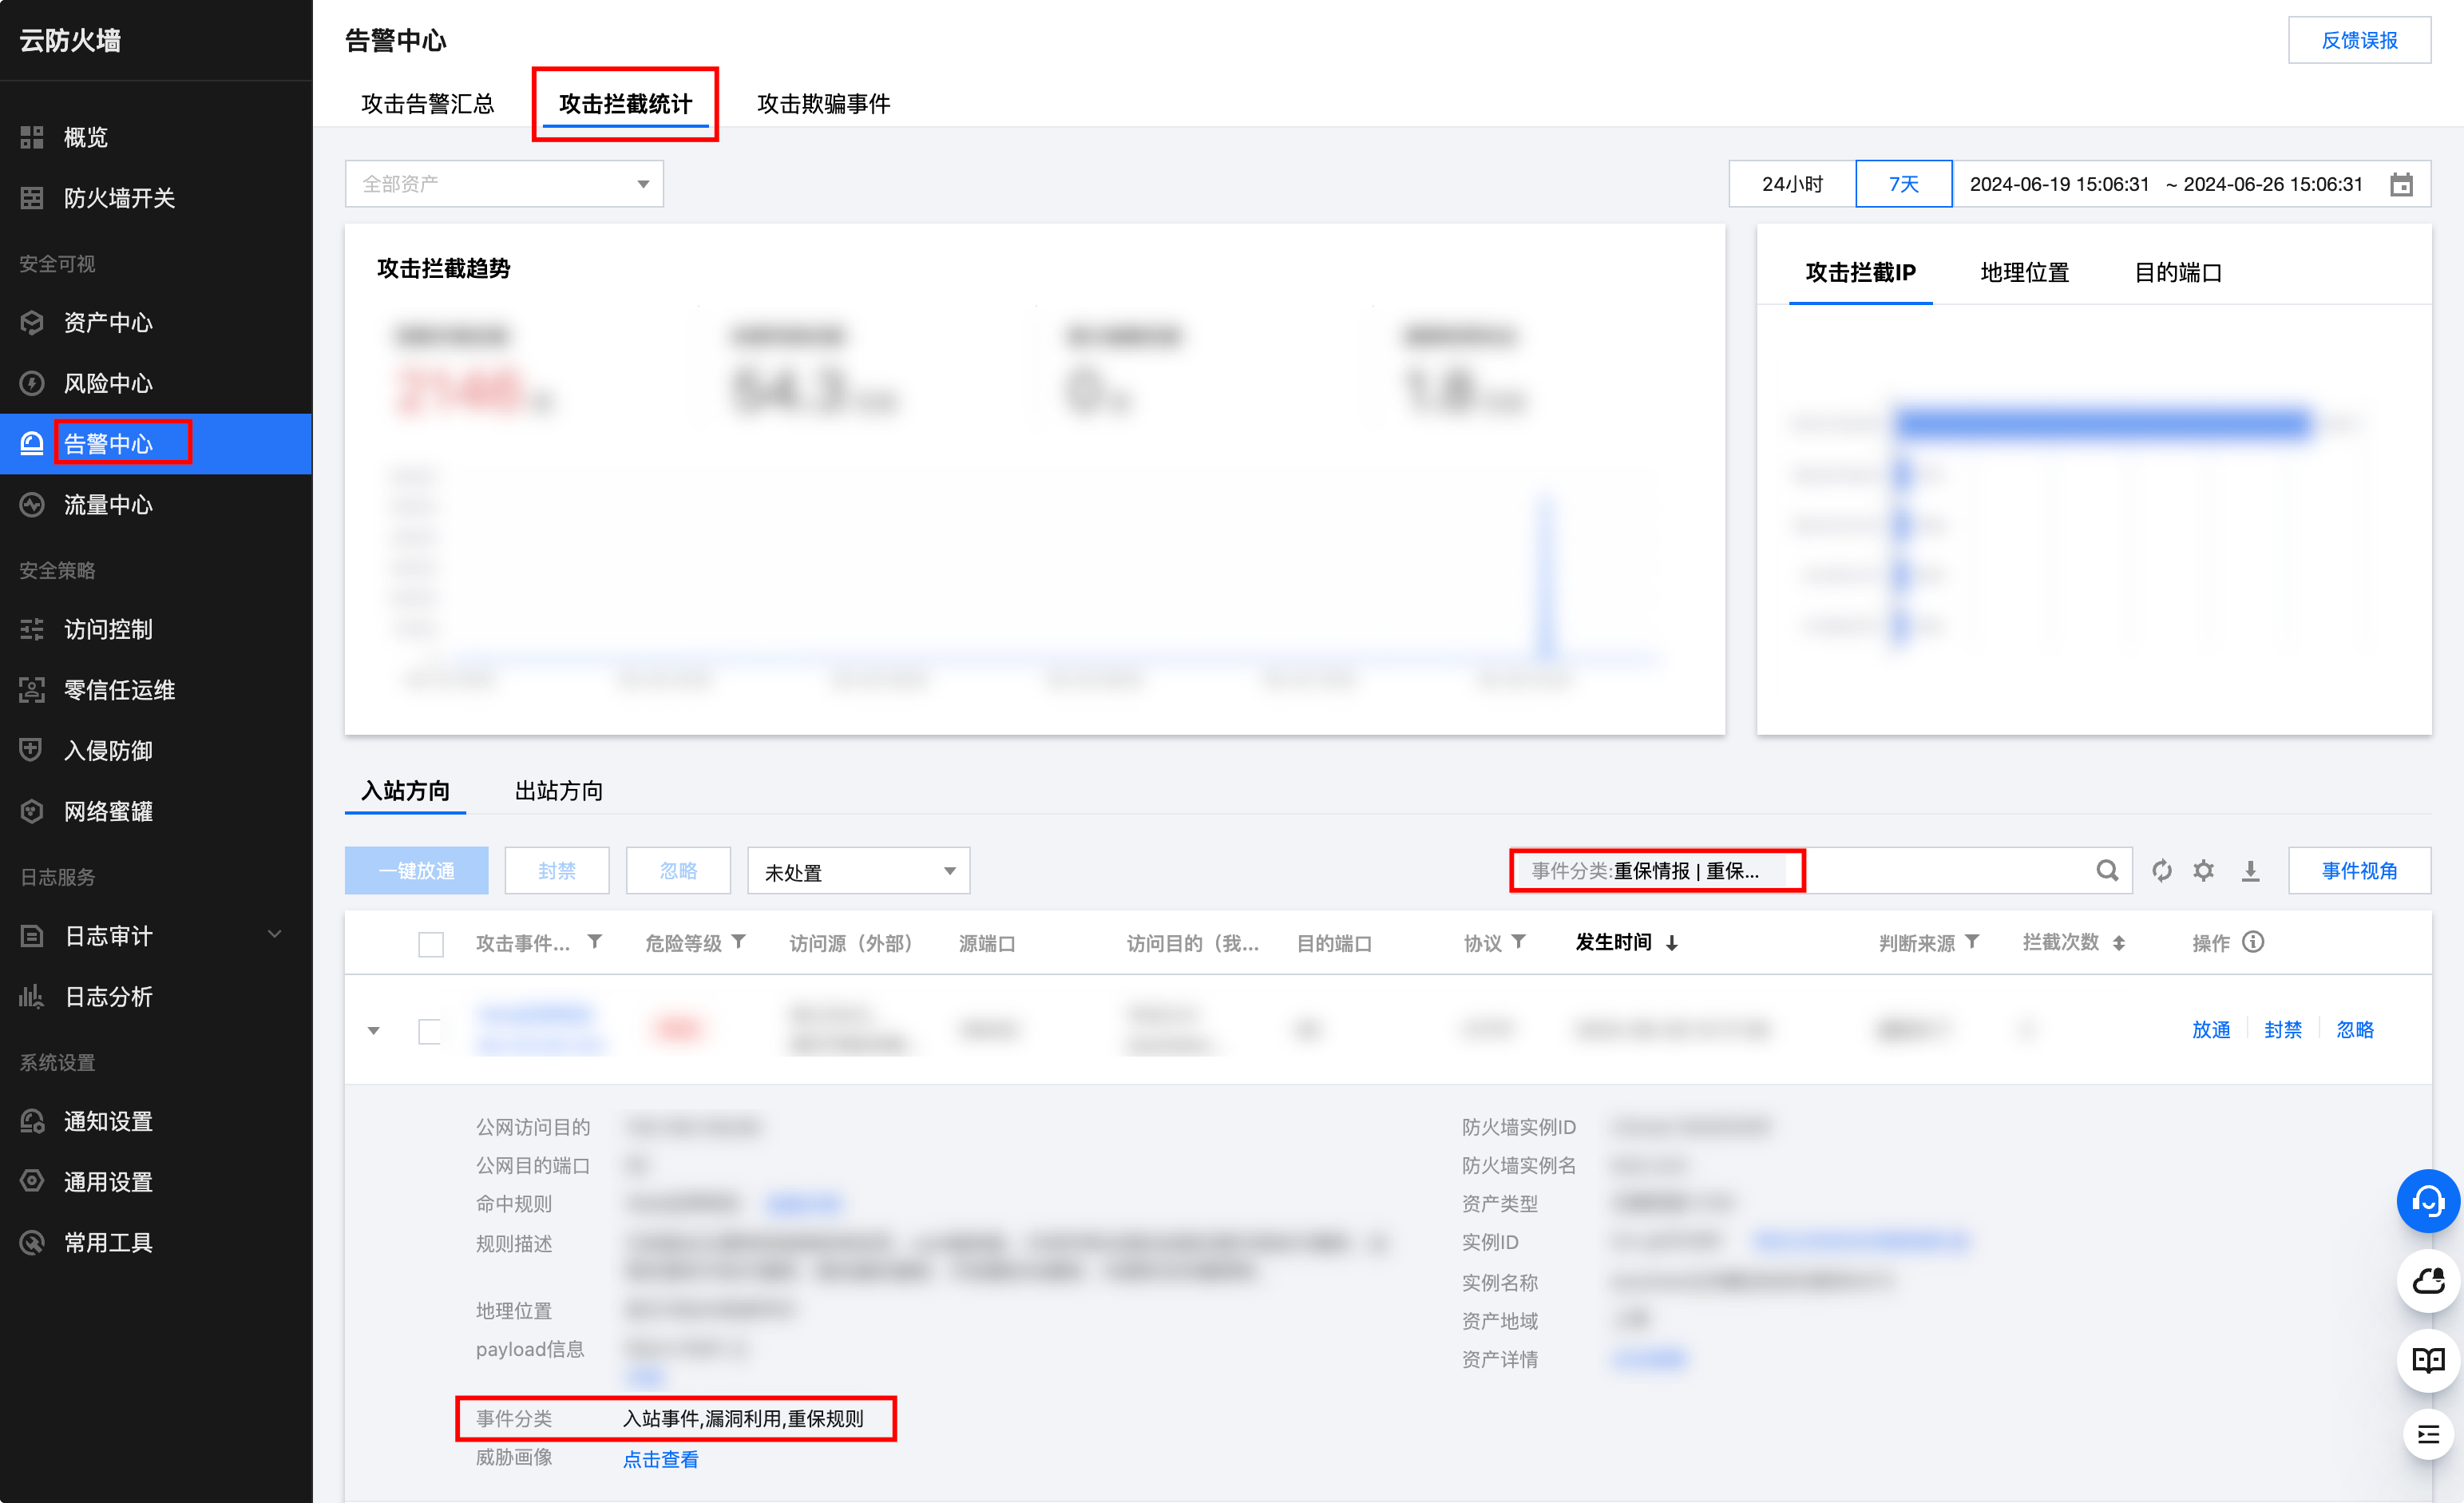Click the 访问控制 sliders icon
Image resolution: width=2464 pixels, height=1503 pixels.
coord(32,629)
